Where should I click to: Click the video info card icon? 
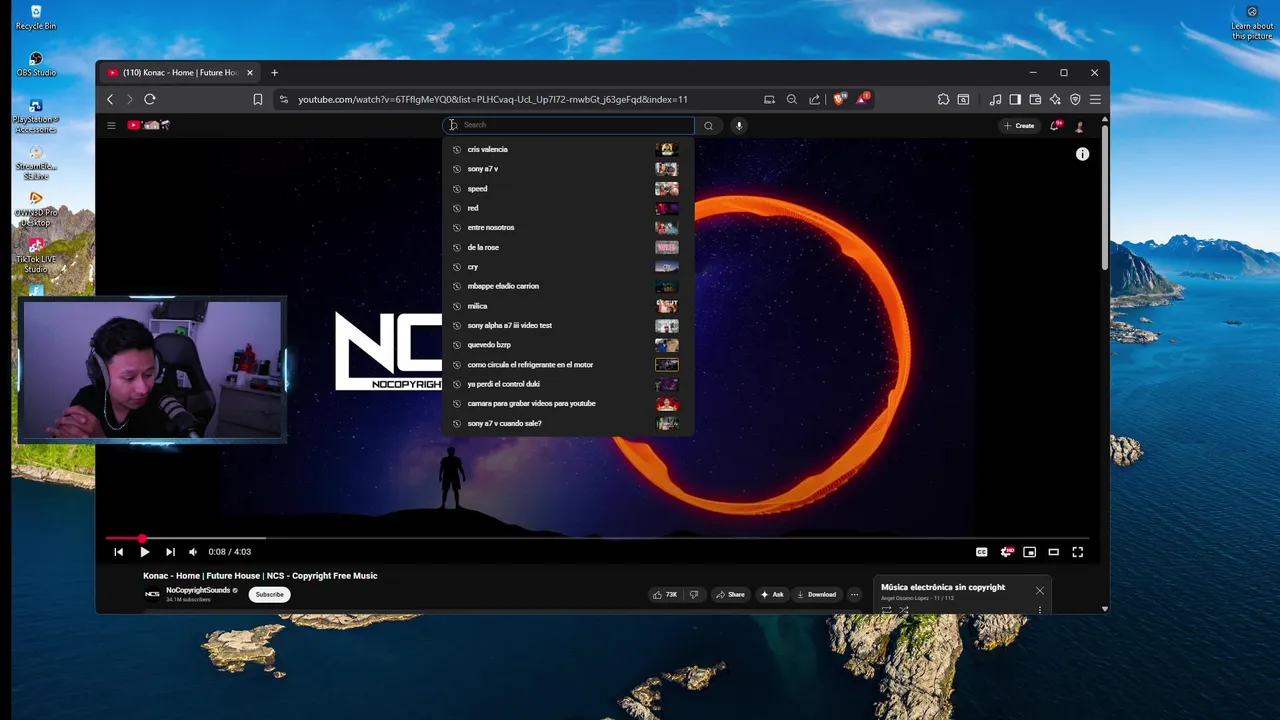[x=1082, y=154]
